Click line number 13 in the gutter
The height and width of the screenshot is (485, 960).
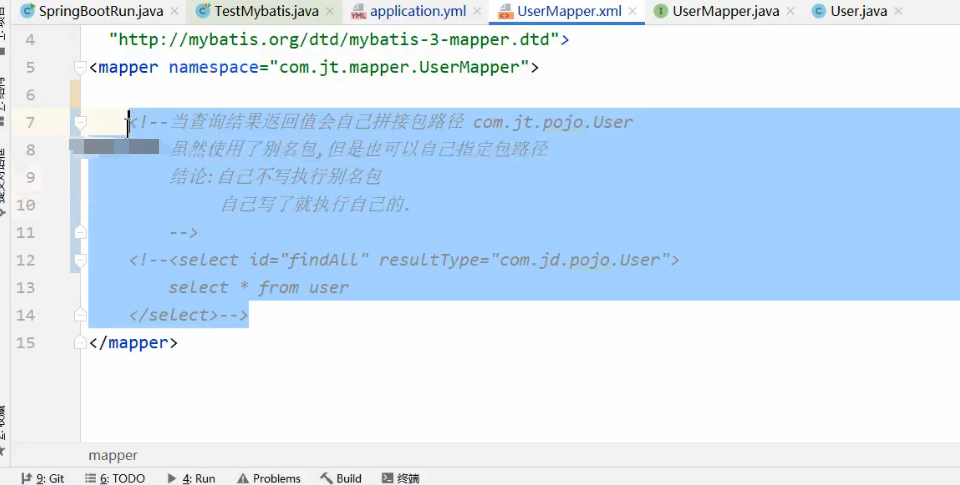click(x=26, y=288)
